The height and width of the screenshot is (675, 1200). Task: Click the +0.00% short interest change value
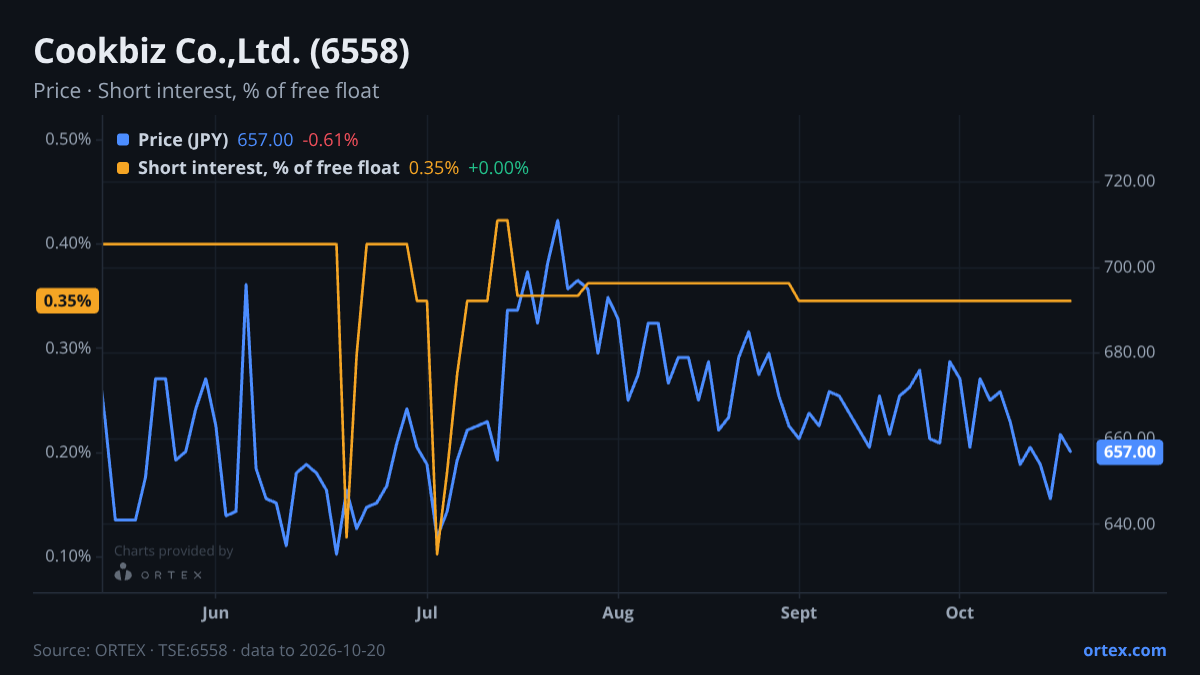tap(498, 168)
